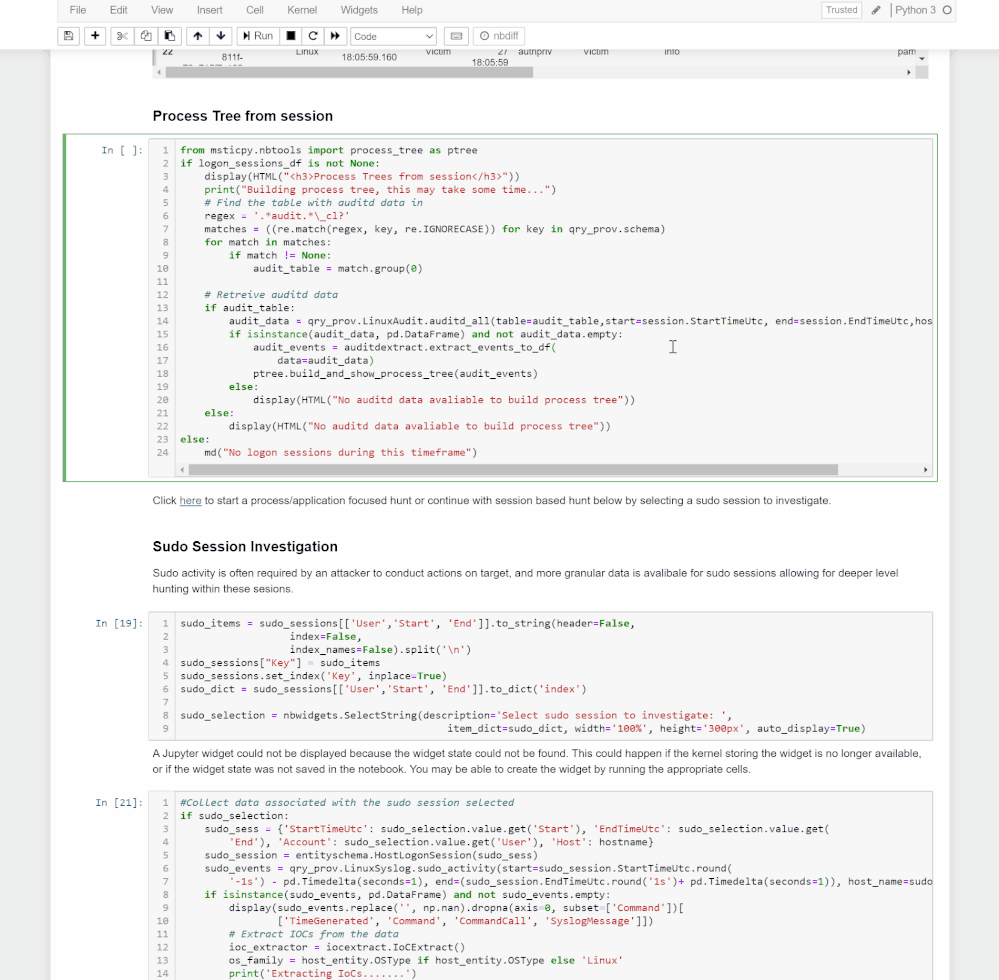
Task: Click the code cell scrollbar right arrow
Action: [925, 470]
